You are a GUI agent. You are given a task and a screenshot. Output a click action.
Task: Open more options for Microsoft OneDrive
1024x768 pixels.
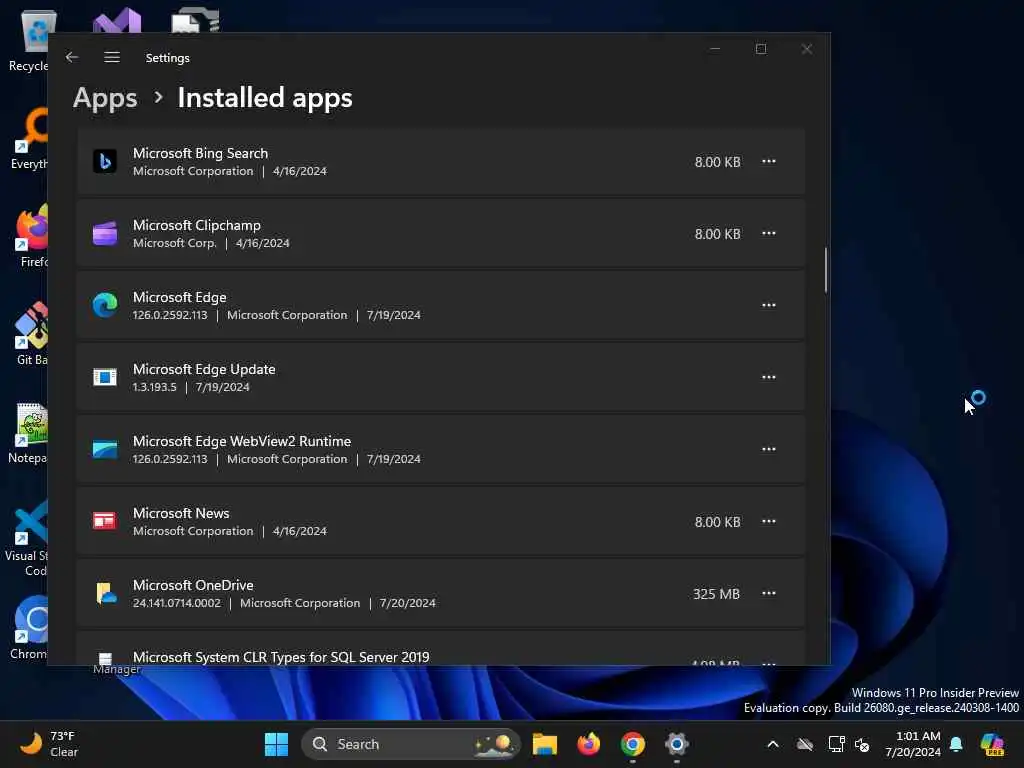click(769, 593)
